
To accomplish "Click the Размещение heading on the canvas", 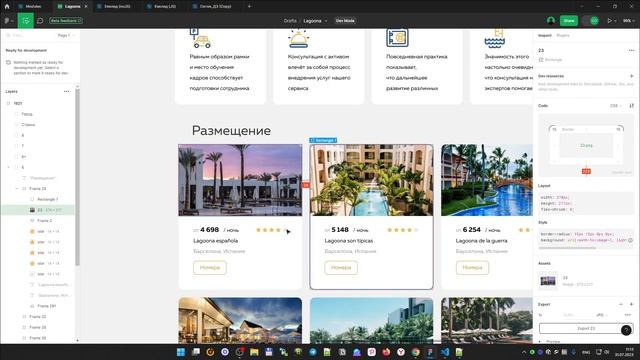I will click(231, 131).
